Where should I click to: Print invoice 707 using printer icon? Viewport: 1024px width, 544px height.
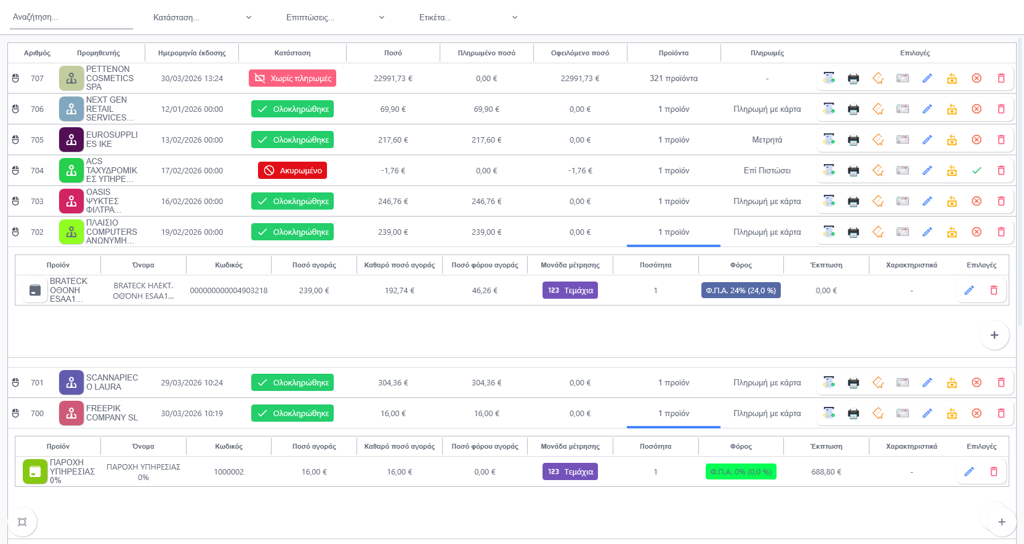pyautogui.click(x=853, y=78)
